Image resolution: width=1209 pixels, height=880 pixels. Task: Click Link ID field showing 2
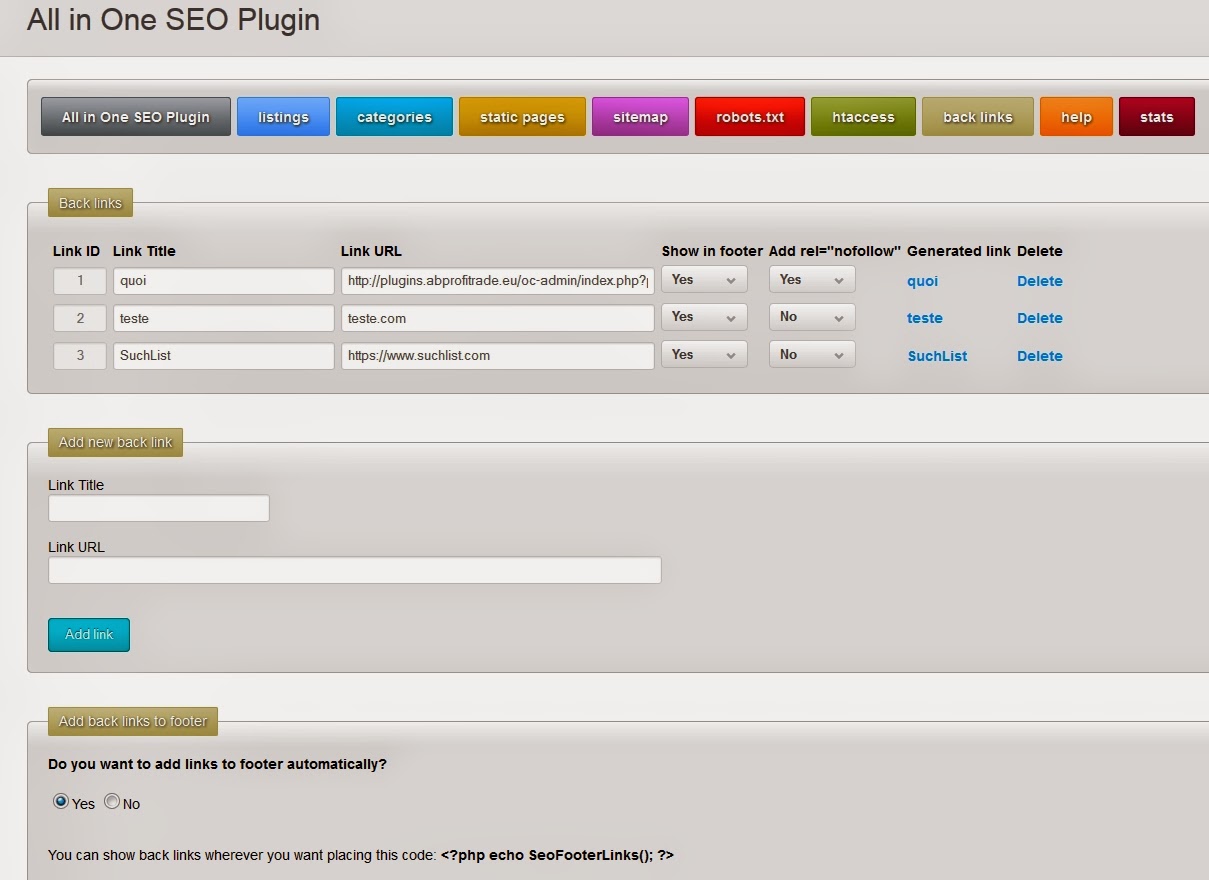tap(80, 318)
